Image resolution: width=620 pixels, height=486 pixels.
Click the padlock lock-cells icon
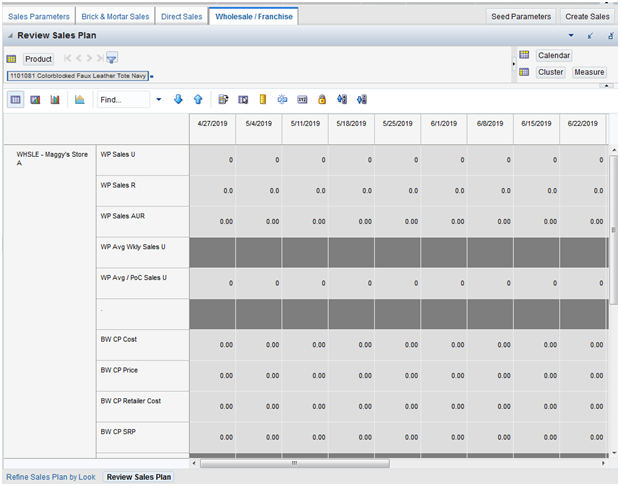pyautogui.click(x=322, y=100)
